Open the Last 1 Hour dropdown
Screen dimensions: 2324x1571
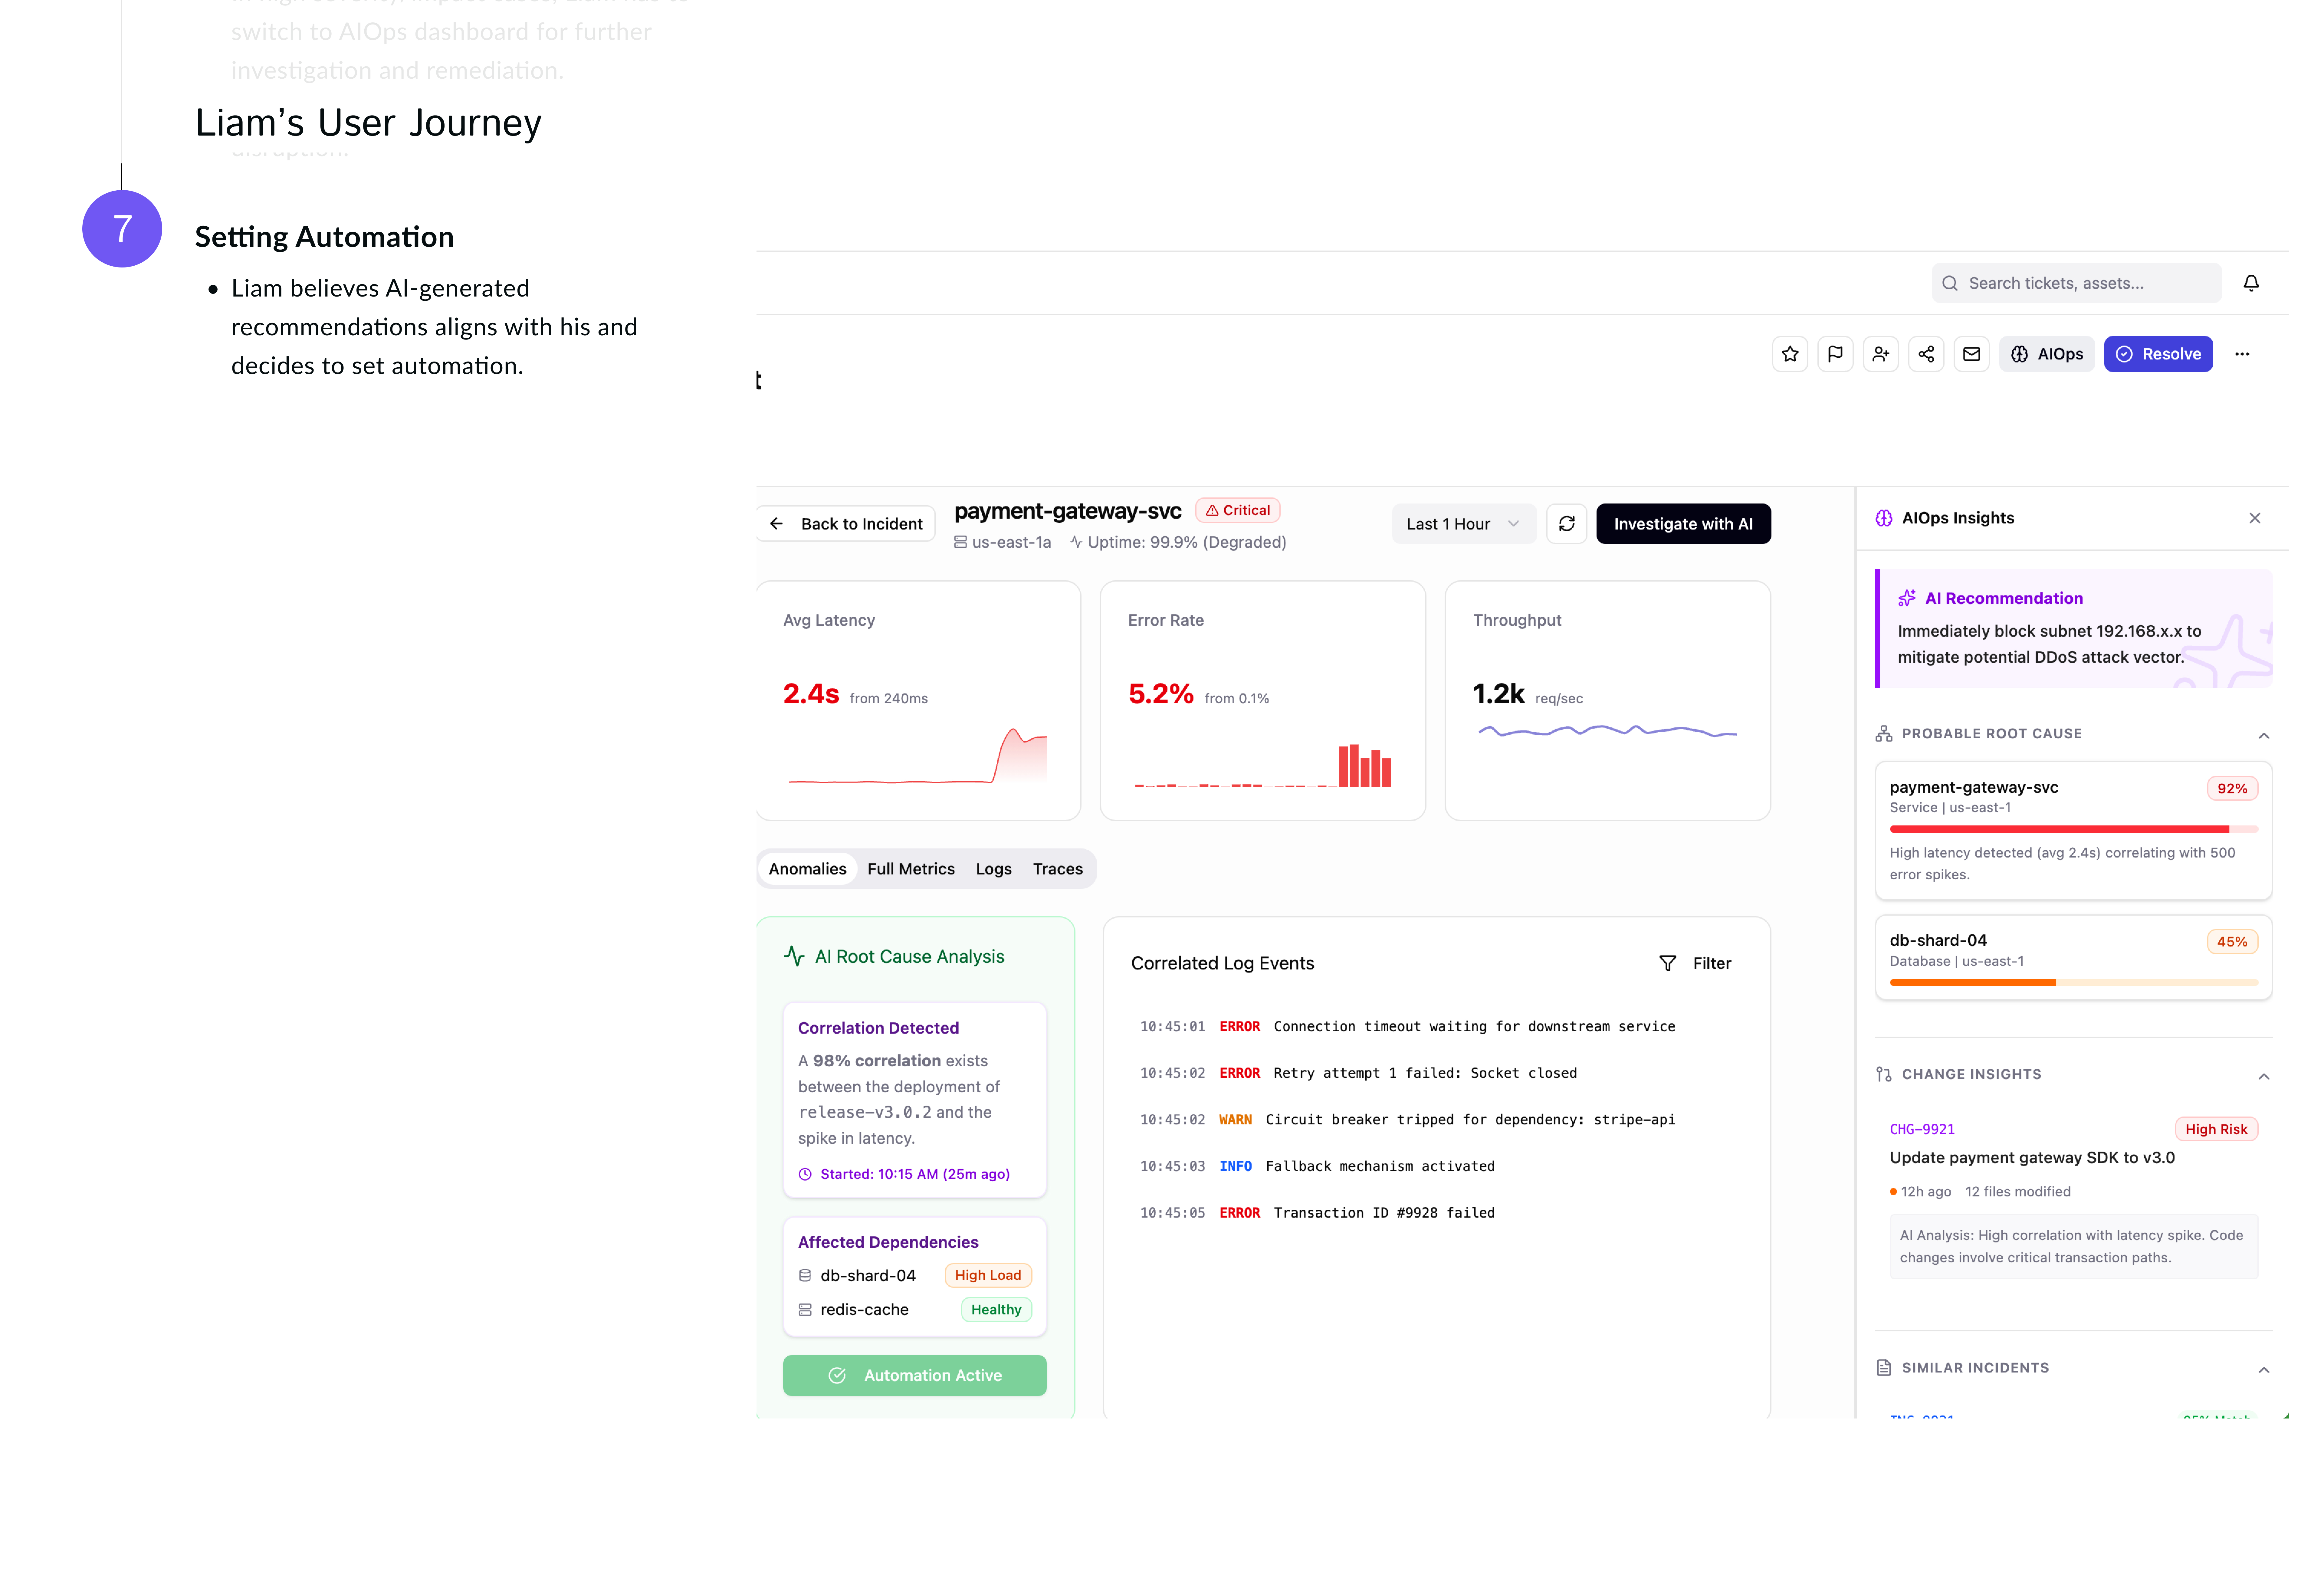point(1462,524)
